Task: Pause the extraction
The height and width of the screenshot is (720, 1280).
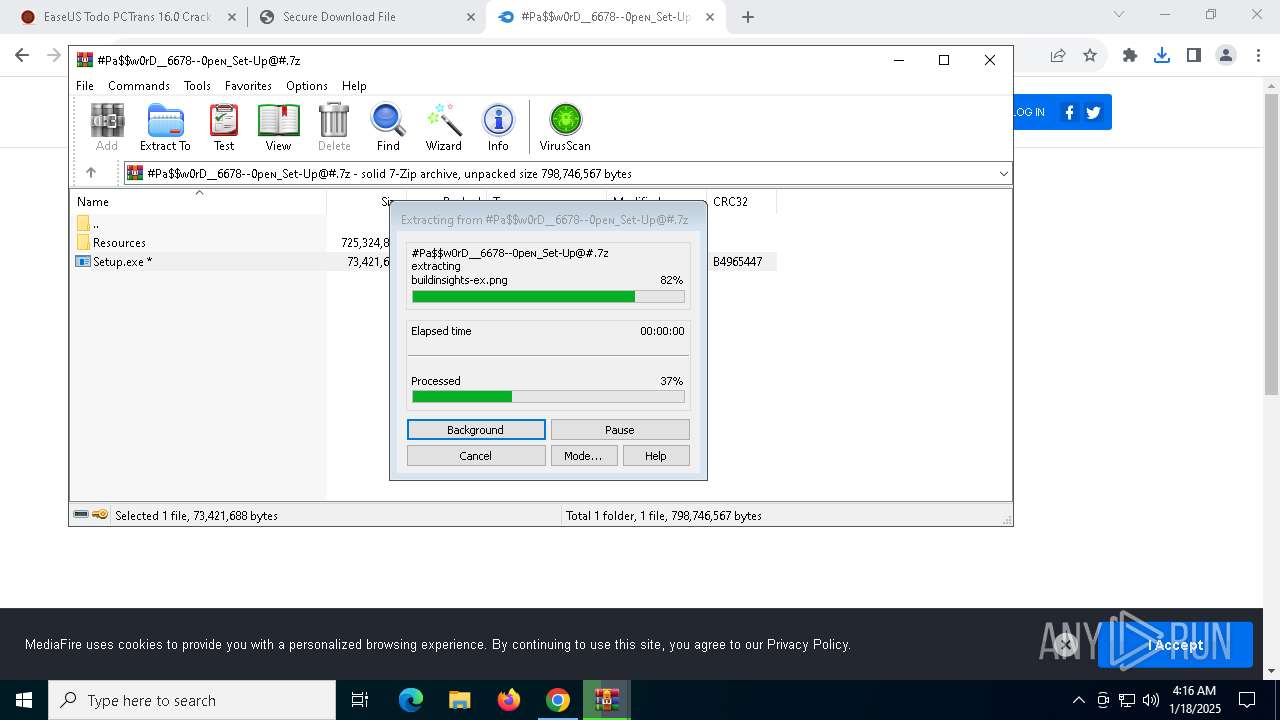Action: click(x=620, y=429)
